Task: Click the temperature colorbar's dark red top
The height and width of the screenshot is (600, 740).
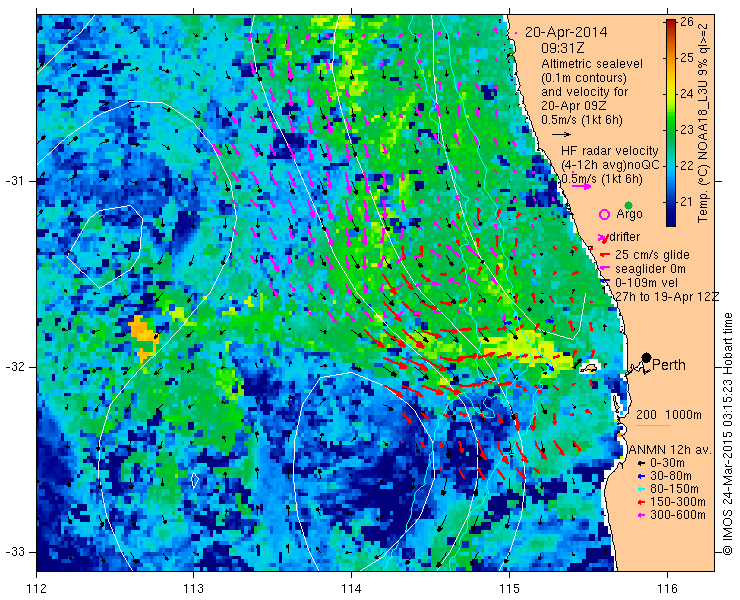Action: coord(670,24)
